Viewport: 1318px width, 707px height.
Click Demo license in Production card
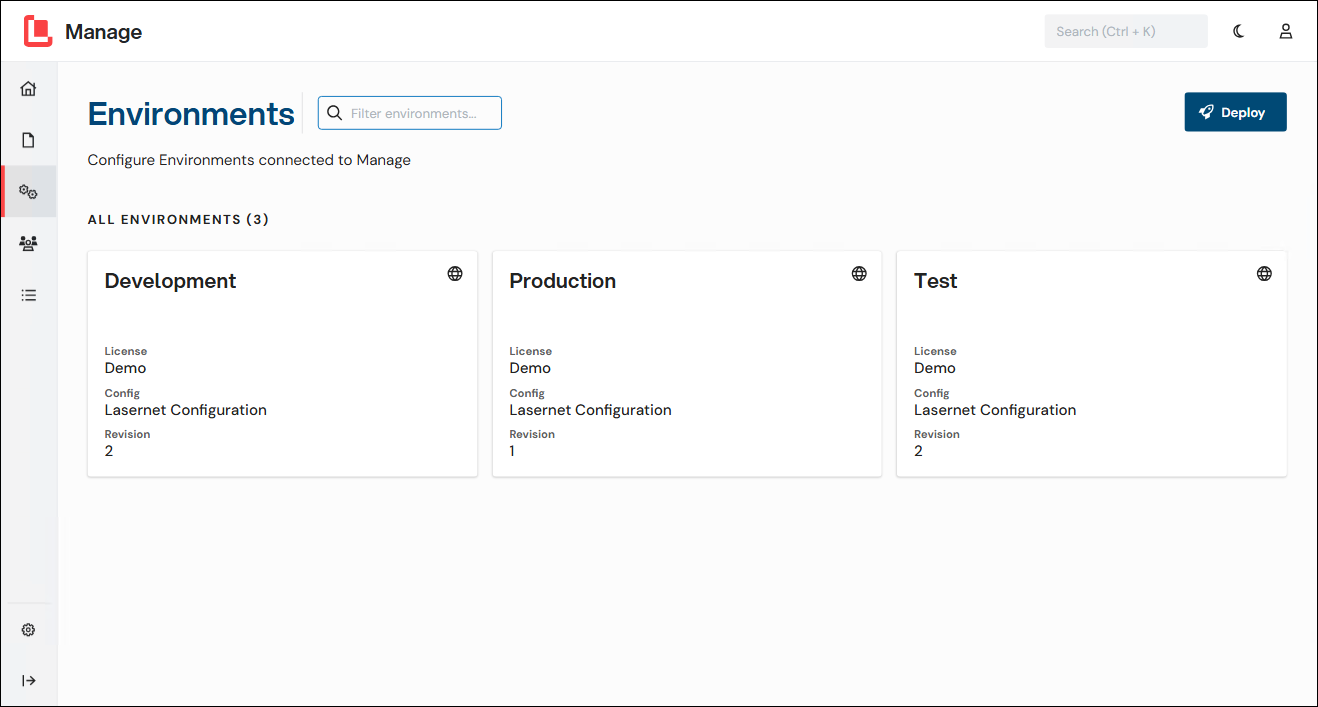[530, 368]
